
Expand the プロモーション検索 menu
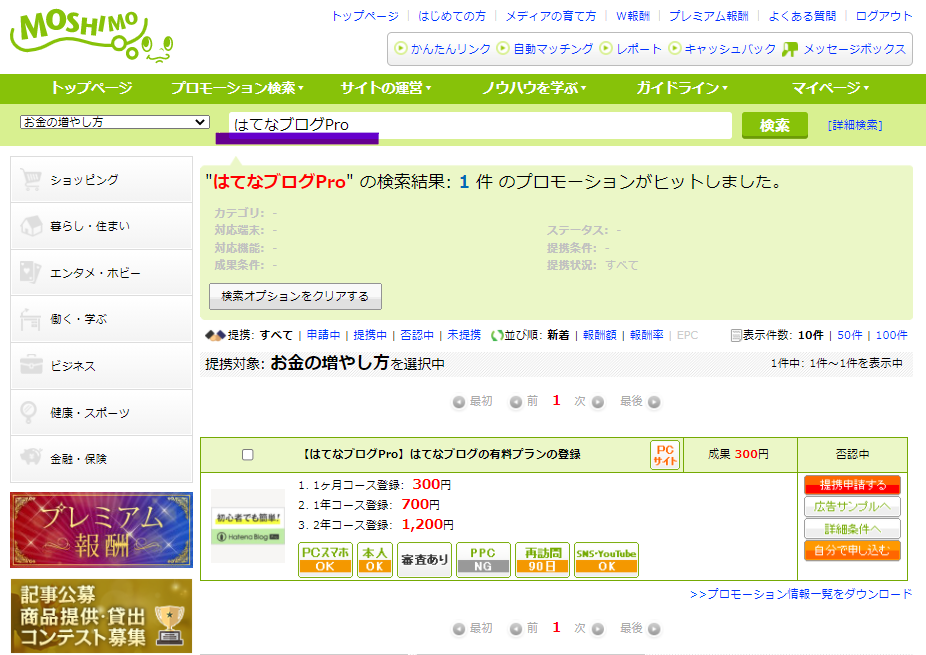pos(237,88)
